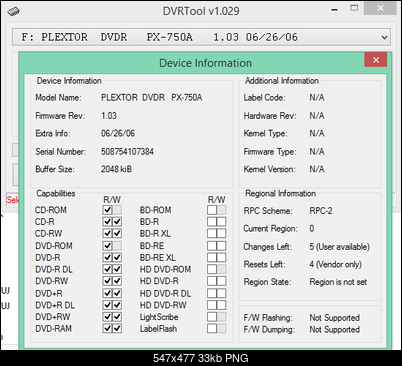Toggle the DVD+R read checkbox

coord(107,293)
